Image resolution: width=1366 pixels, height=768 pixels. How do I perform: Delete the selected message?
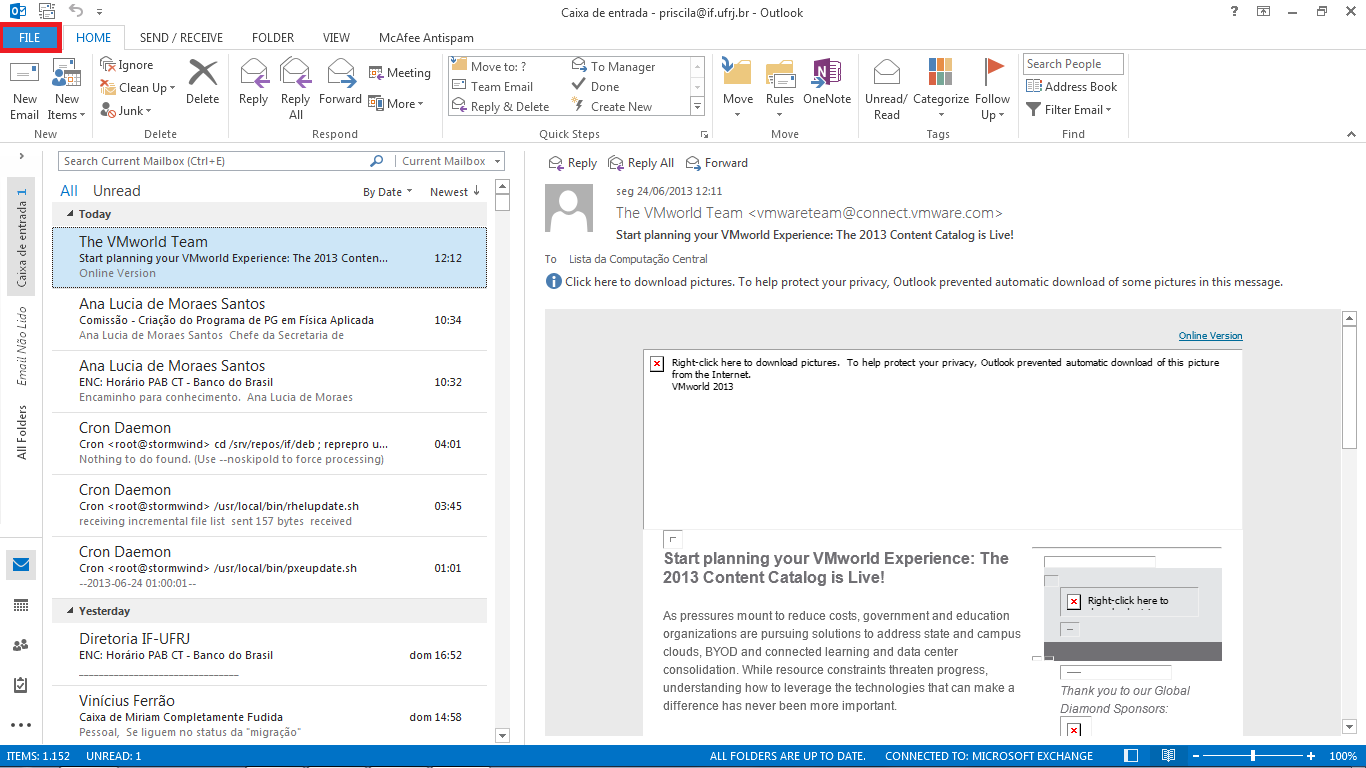tap(202, 82)
